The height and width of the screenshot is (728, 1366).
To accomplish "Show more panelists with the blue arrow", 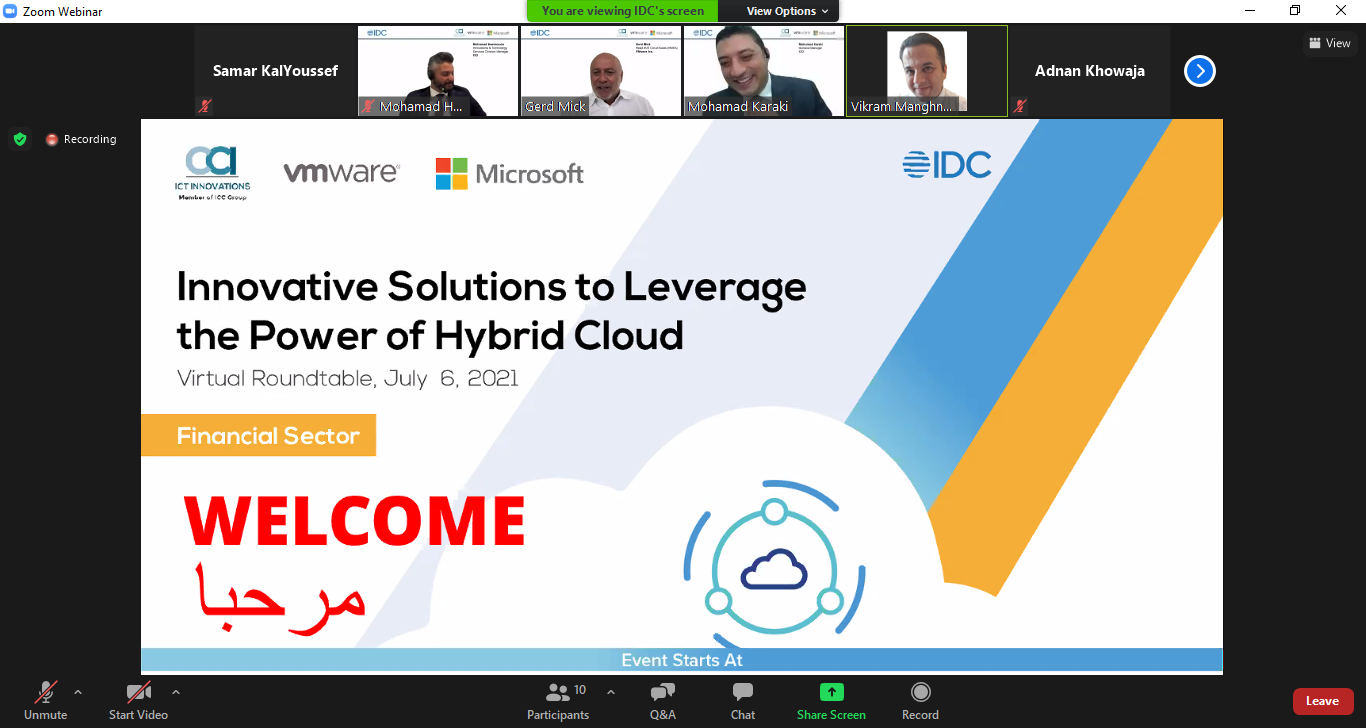I will 1200,71.
